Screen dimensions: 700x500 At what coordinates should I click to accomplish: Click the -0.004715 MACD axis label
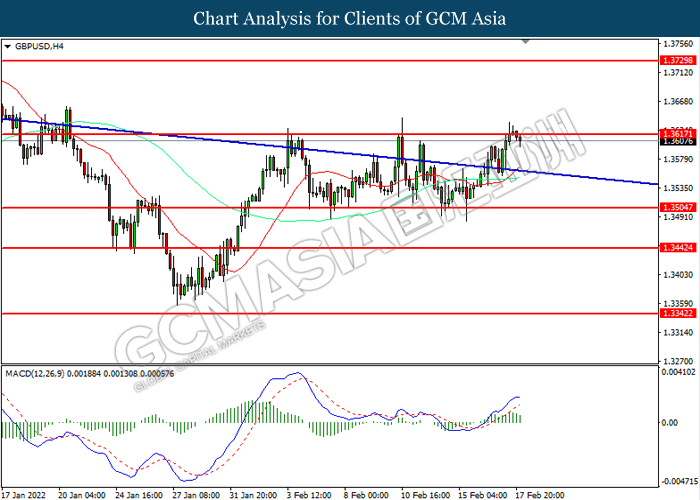[679, 482]
